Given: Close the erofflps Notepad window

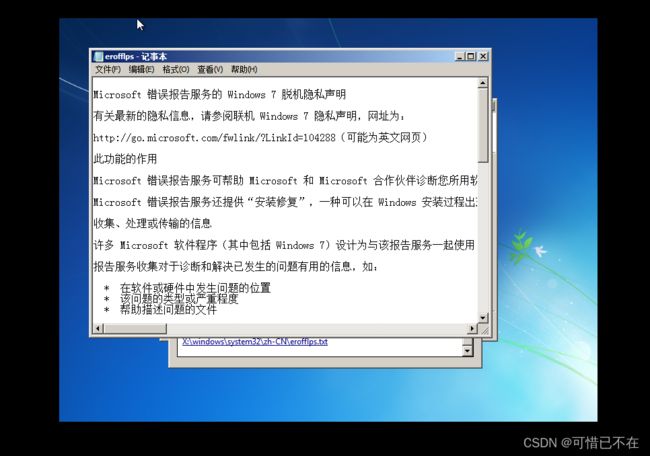Looking at the screenshot, I should coord(483,56).
